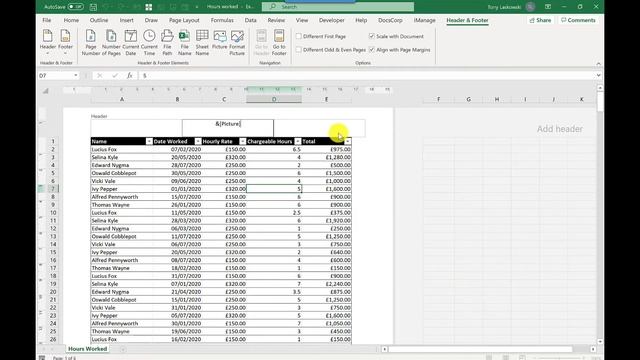Open the Chargeable Hours filter dropdown
Viewport: 640px width, 360px height.
point(298,141)
